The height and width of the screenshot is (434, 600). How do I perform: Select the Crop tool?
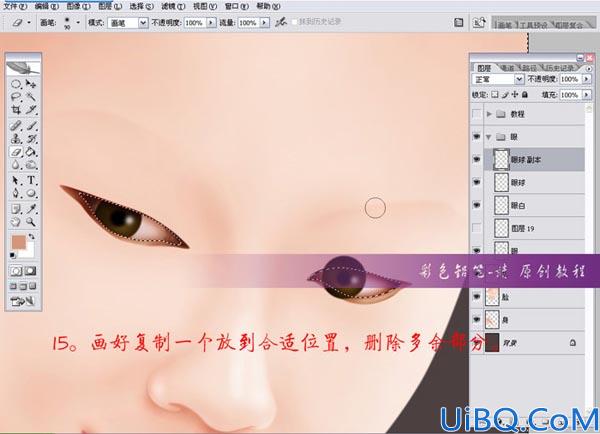tap(16, 110)
